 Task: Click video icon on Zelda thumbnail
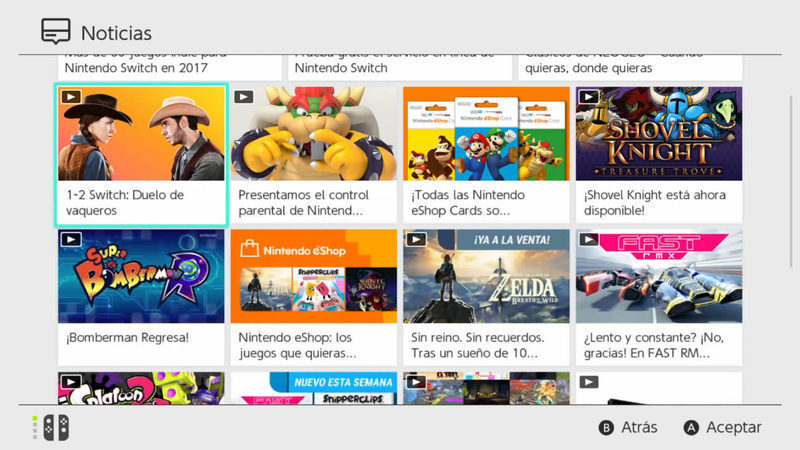point(416,240)
